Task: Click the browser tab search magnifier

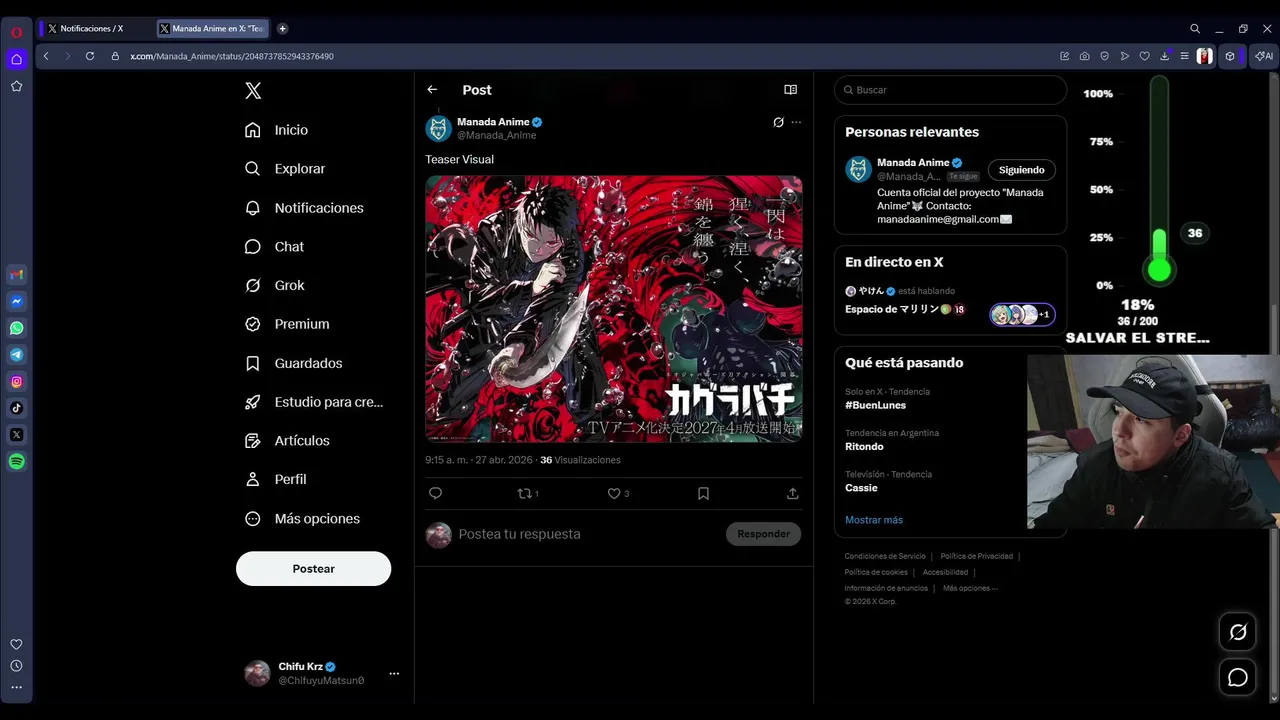Action: coord(1195,29)
